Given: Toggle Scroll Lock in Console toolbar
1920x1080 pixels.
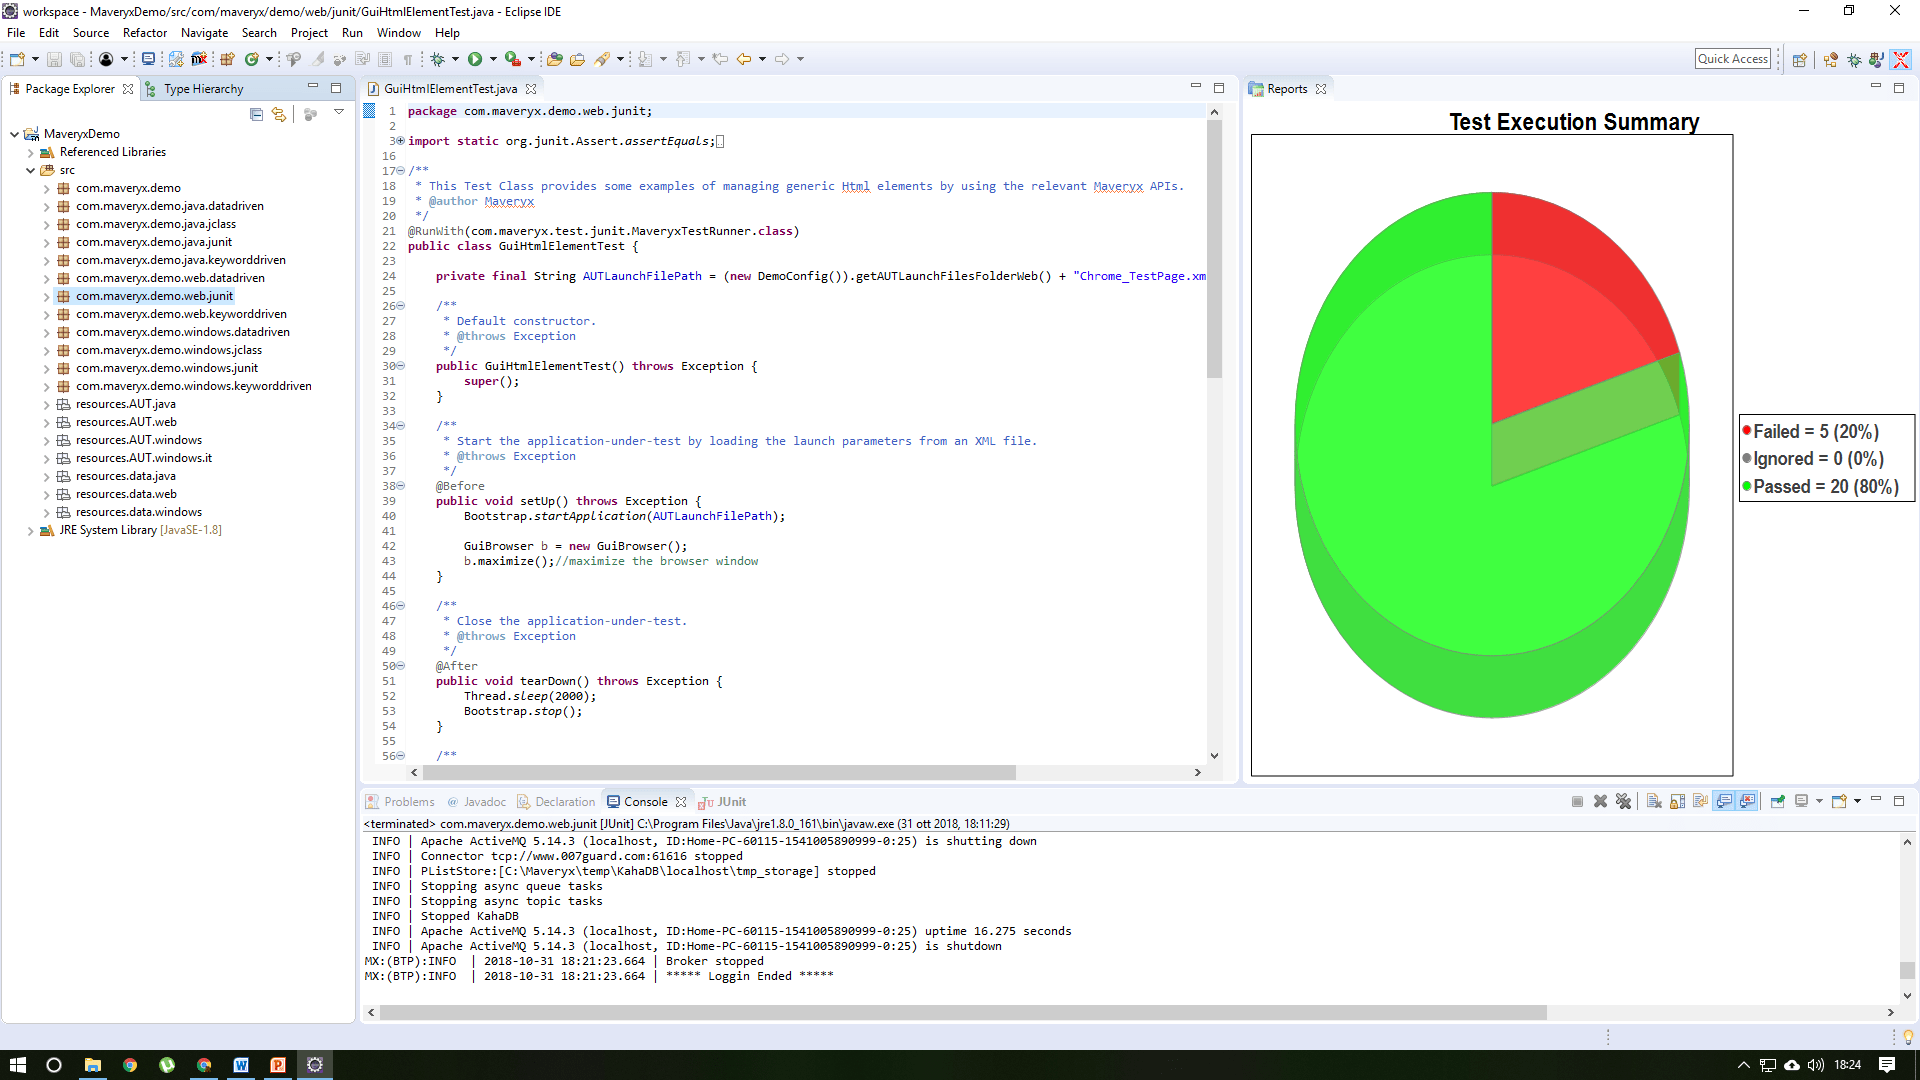Looking at the screenshot, I should pyautogui.click(x=1678, y=801).
